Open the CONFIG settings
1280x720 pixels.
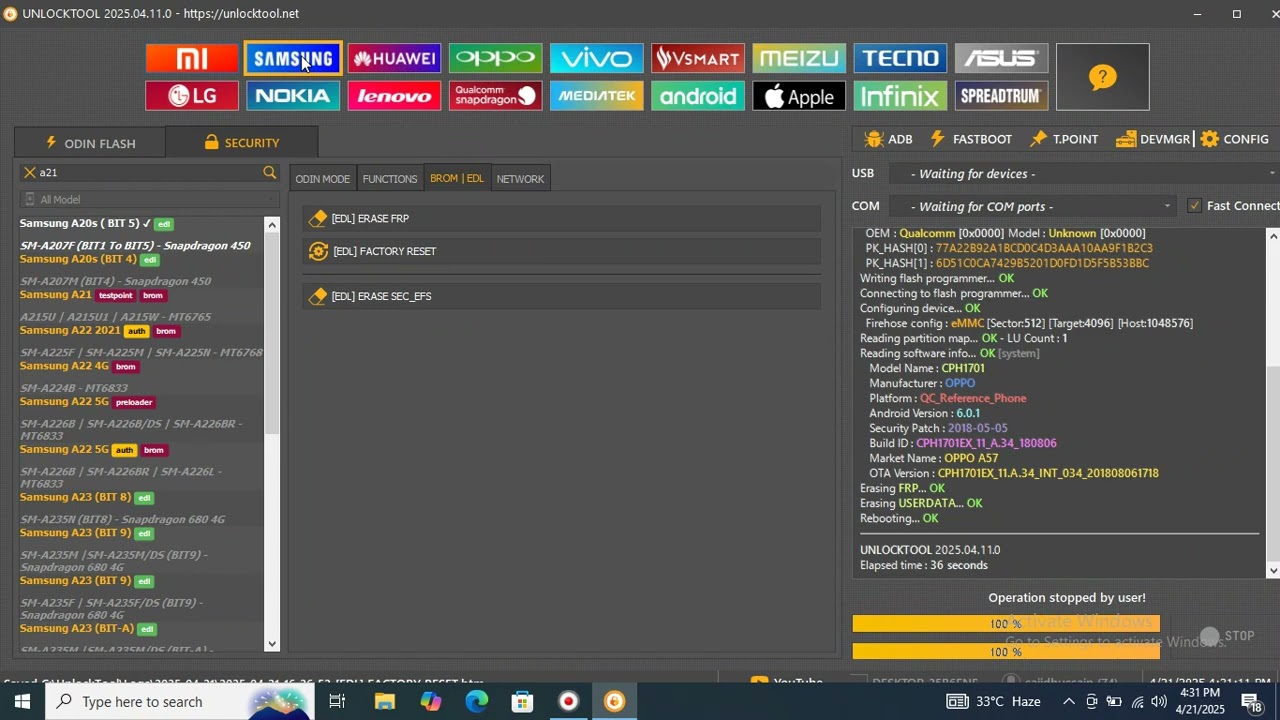point(1234,139)
